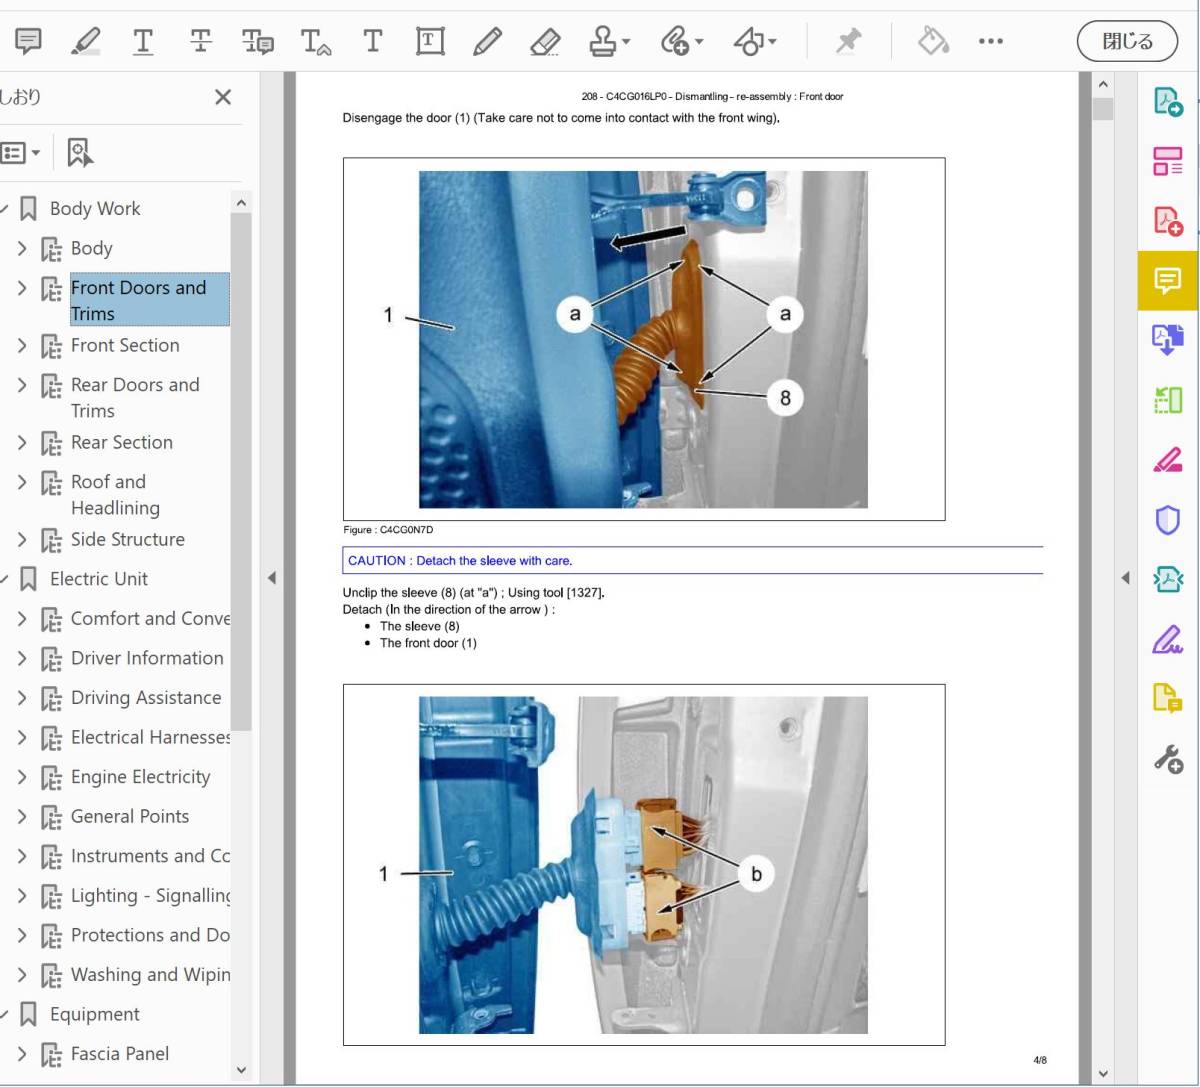This screenshot has height=1087, width=1200.
Task: Select the Electric Unit bookmark
Action: (x=99, y=579)
